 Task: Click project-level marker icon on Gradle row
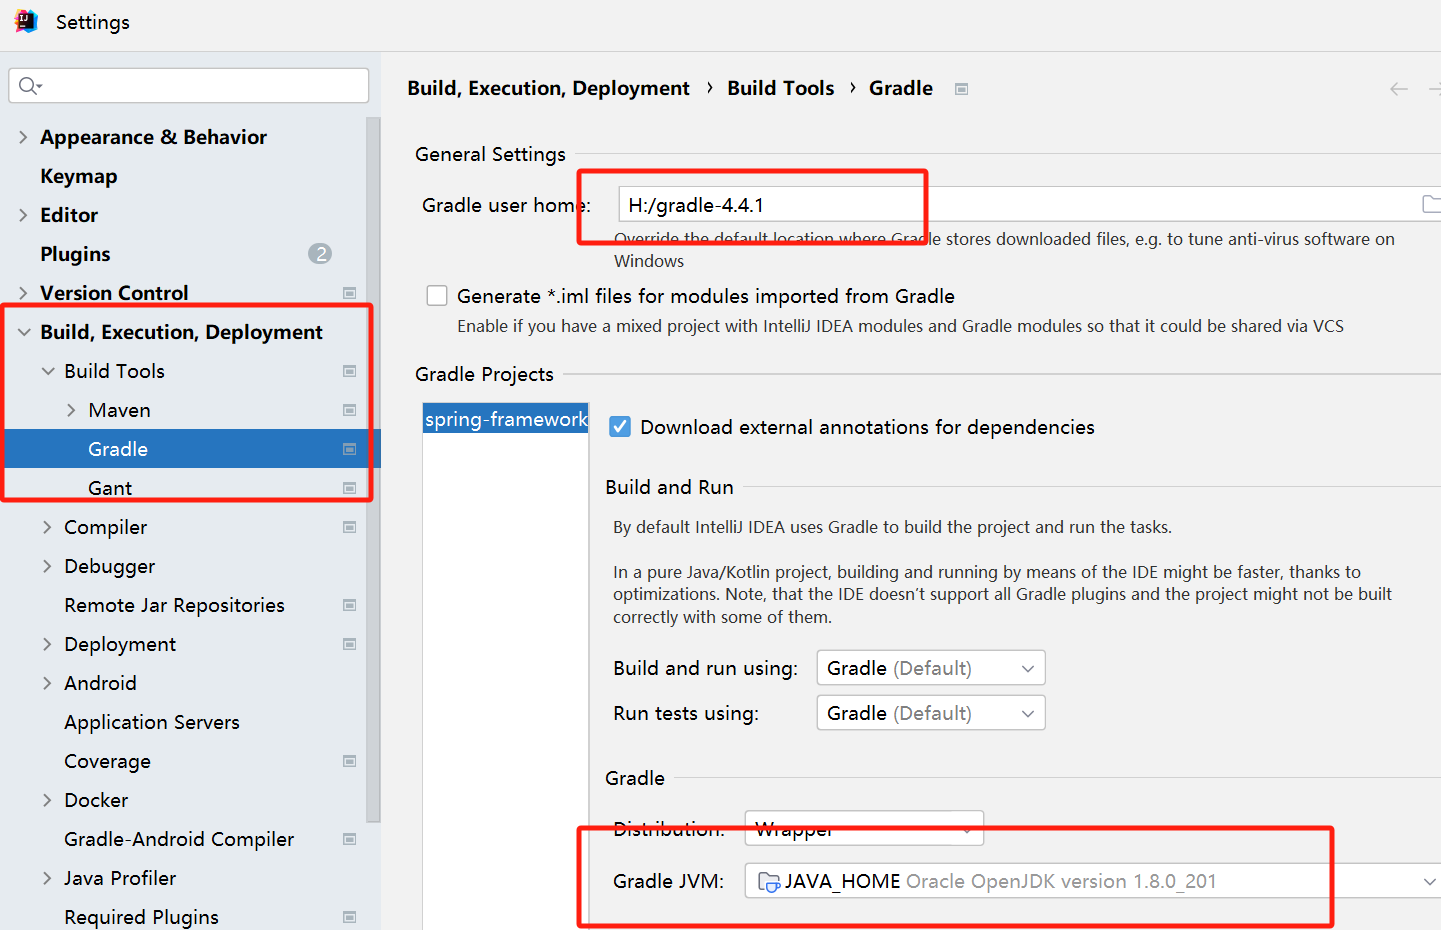tap(350, 449)
